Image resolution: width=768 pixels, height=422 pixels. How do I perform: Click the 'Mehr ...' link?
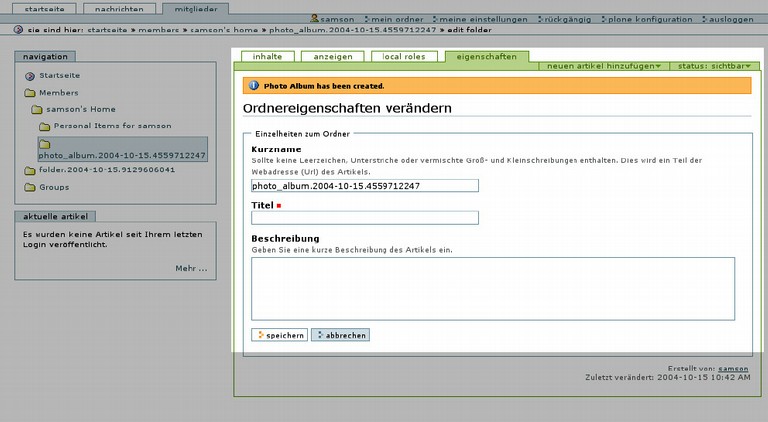191,268
